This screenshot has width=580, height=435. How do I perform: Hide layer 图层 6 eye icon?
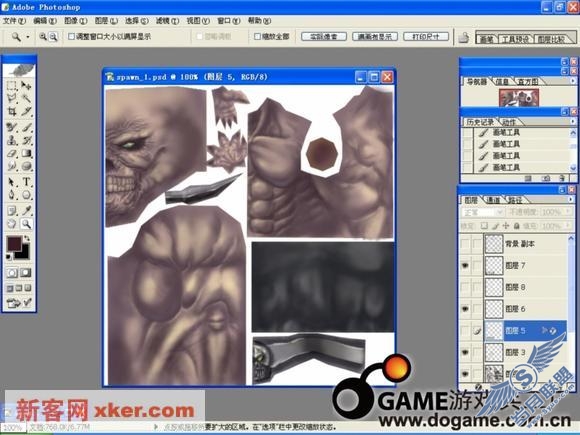[x=465, y=309]
